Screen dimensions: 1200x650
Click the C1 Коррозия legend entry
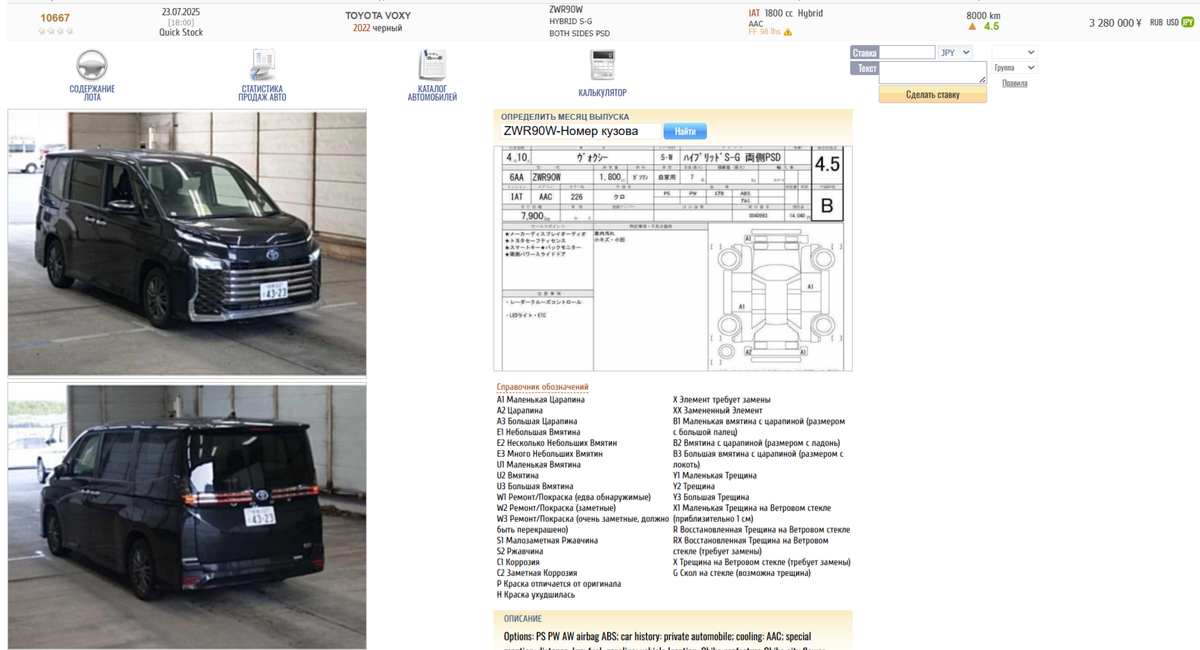518,562
